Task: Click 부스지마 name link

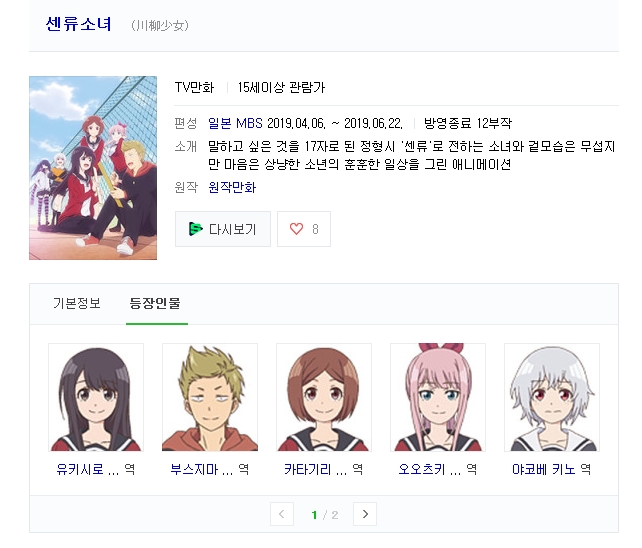Action: 201,469
